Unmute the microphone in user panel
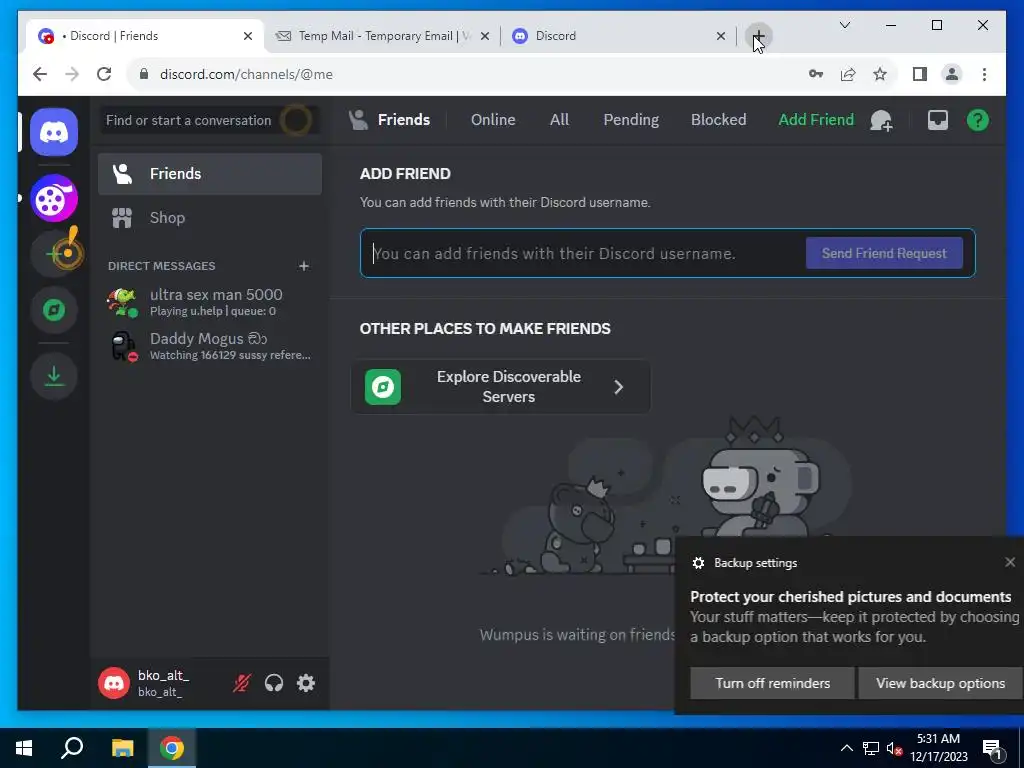The height and width of the screenshot is (768, 1024). [242, 683]
